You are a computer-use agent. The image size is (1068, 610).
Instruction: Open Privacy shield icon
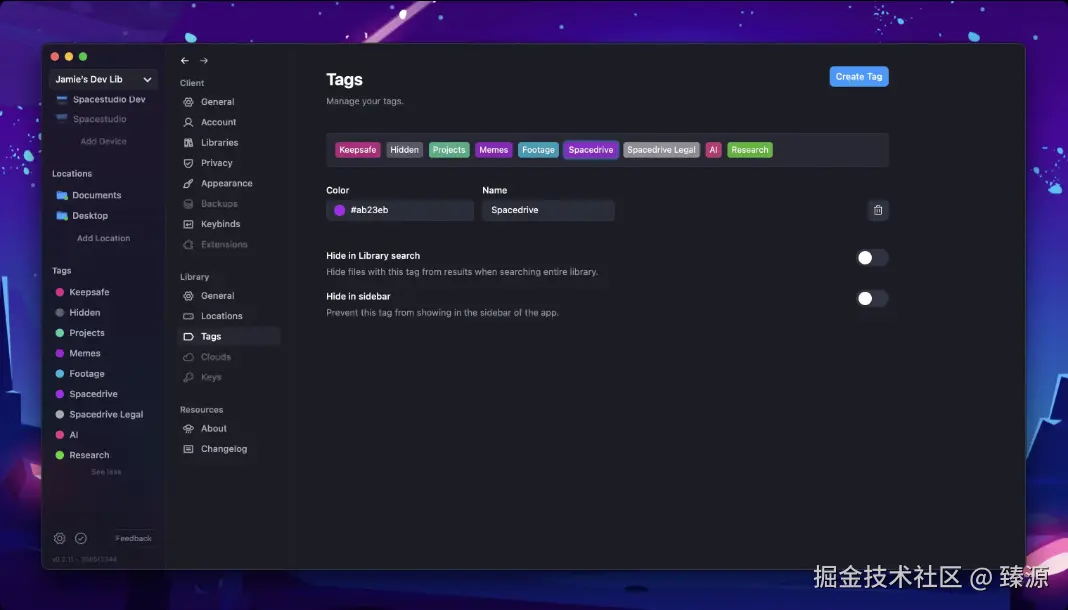(x=189, y=163)
